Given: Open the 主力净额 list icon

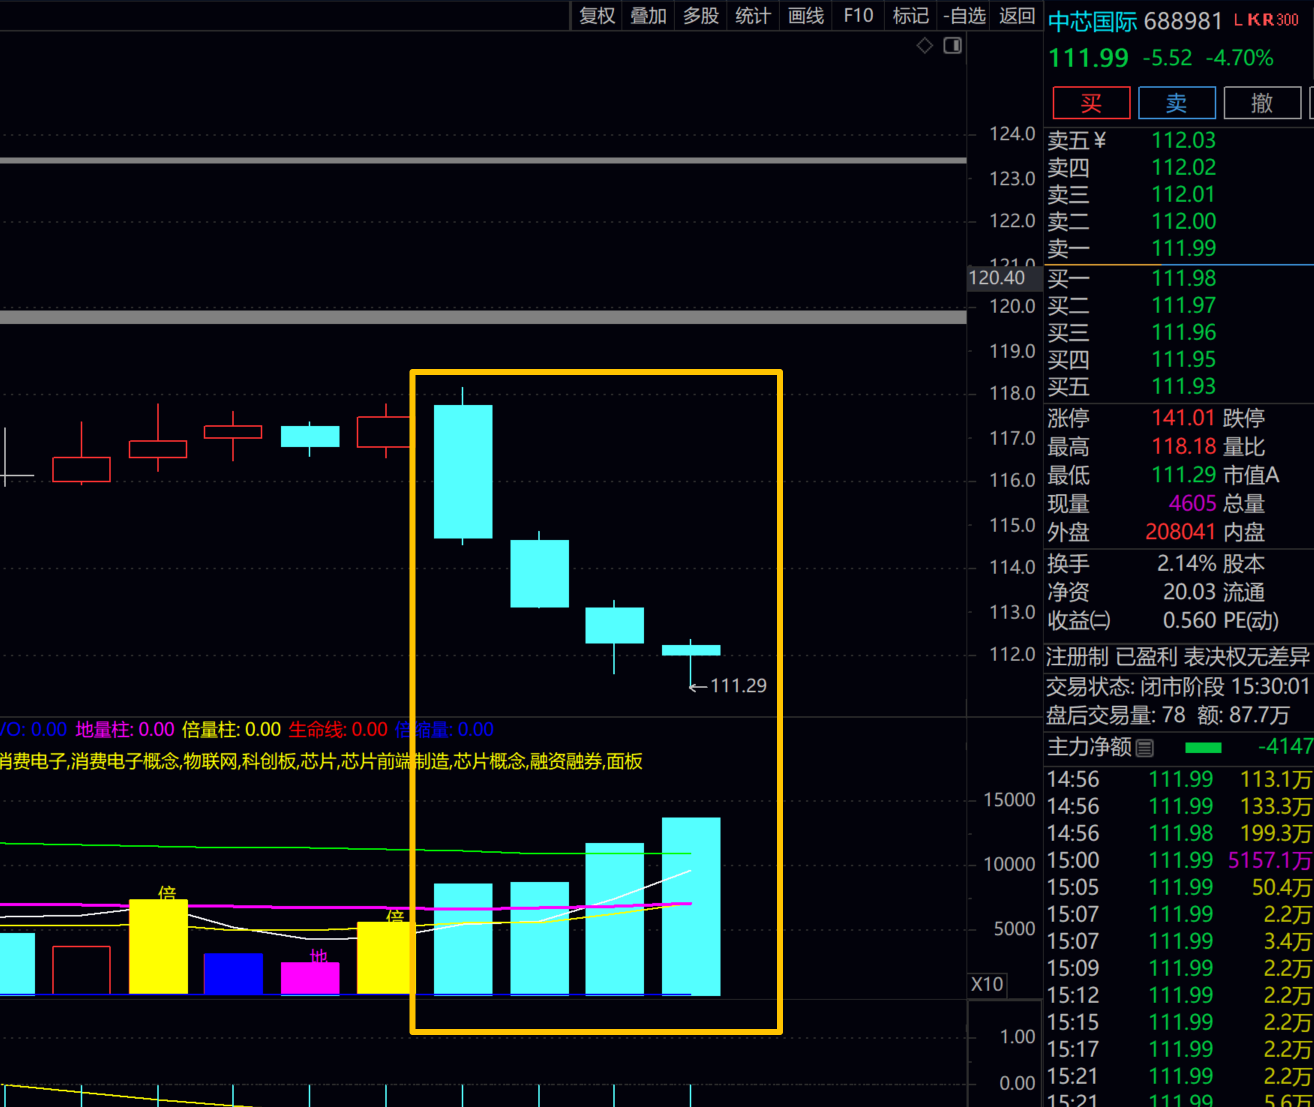Looking at the screenshot, I should tap(1145, 747).
